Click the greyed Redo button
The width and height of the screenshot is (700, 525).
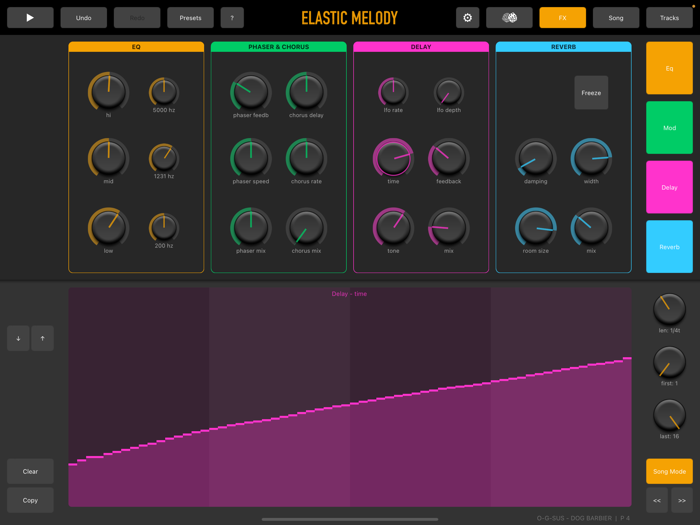click(137, 18)
